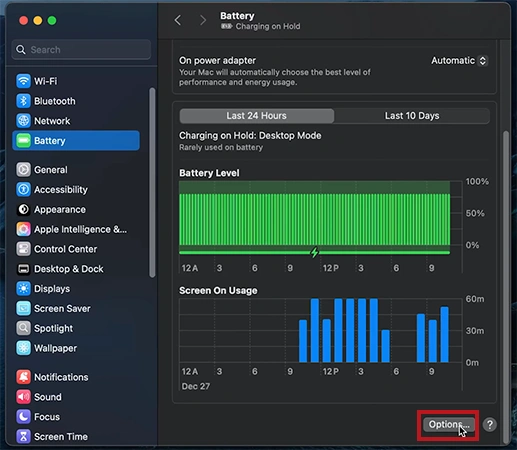The width and height of the screenshot is (517, 450).
Task: Click the green zoom window button
Action: 52,21
